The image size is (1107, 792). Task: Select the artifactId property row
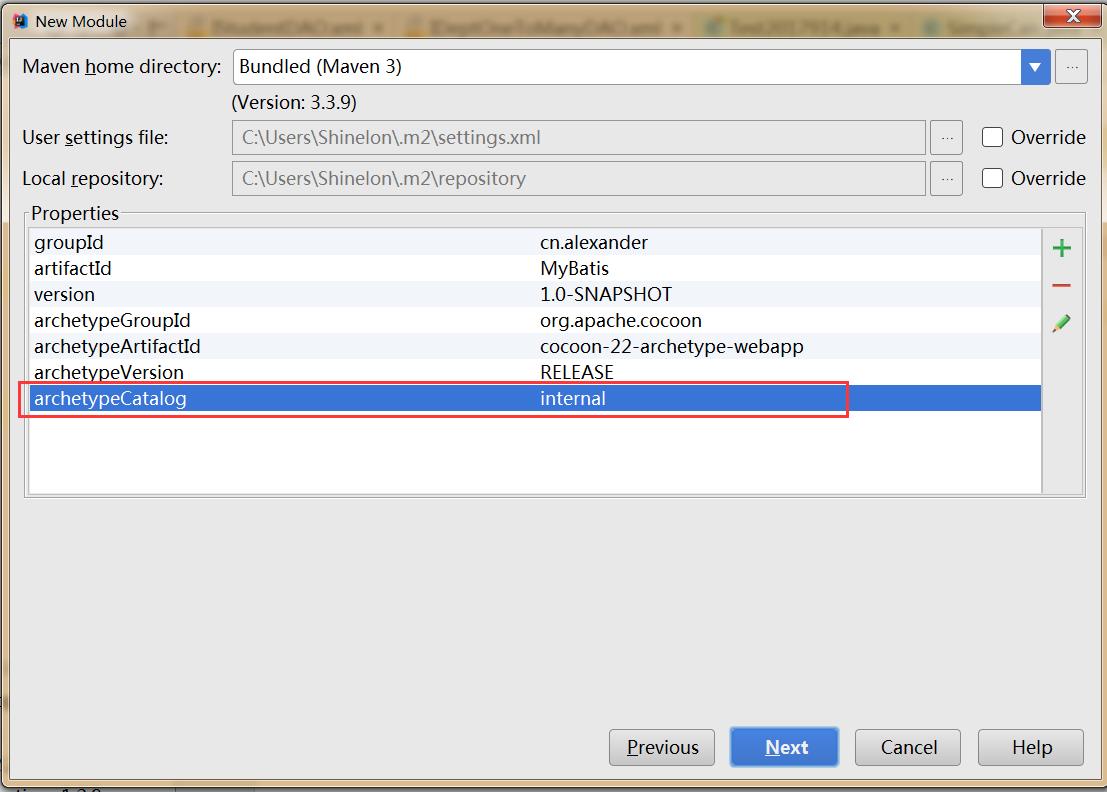click(535, 268)
